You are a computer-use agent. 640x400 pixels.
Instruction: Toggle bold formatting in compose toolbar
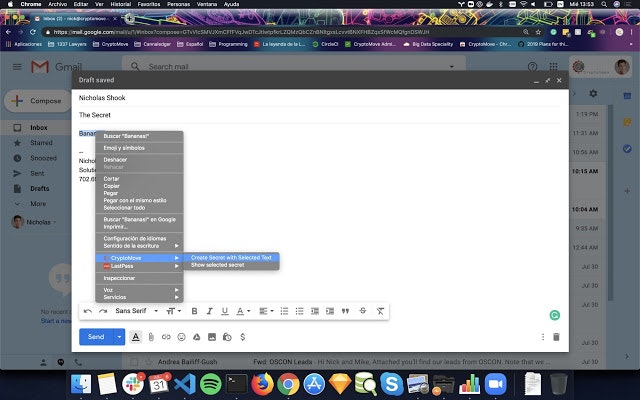point(194,311)
